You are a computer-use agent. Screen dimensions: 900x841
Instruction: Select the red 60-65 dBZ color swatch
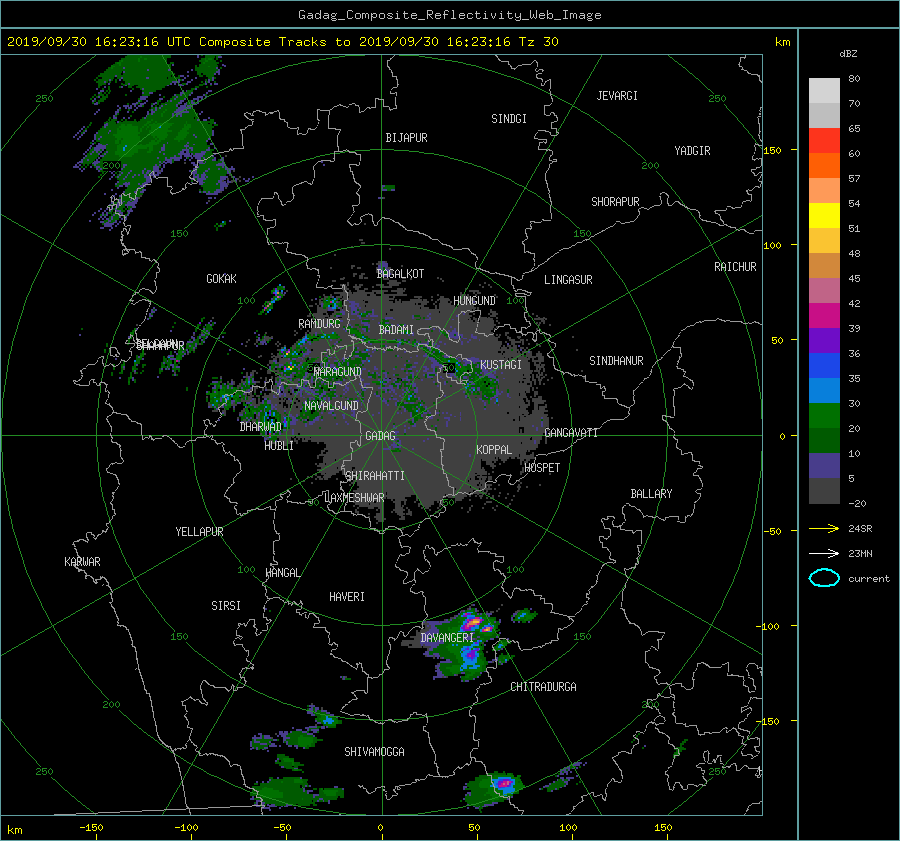[824, 141]
